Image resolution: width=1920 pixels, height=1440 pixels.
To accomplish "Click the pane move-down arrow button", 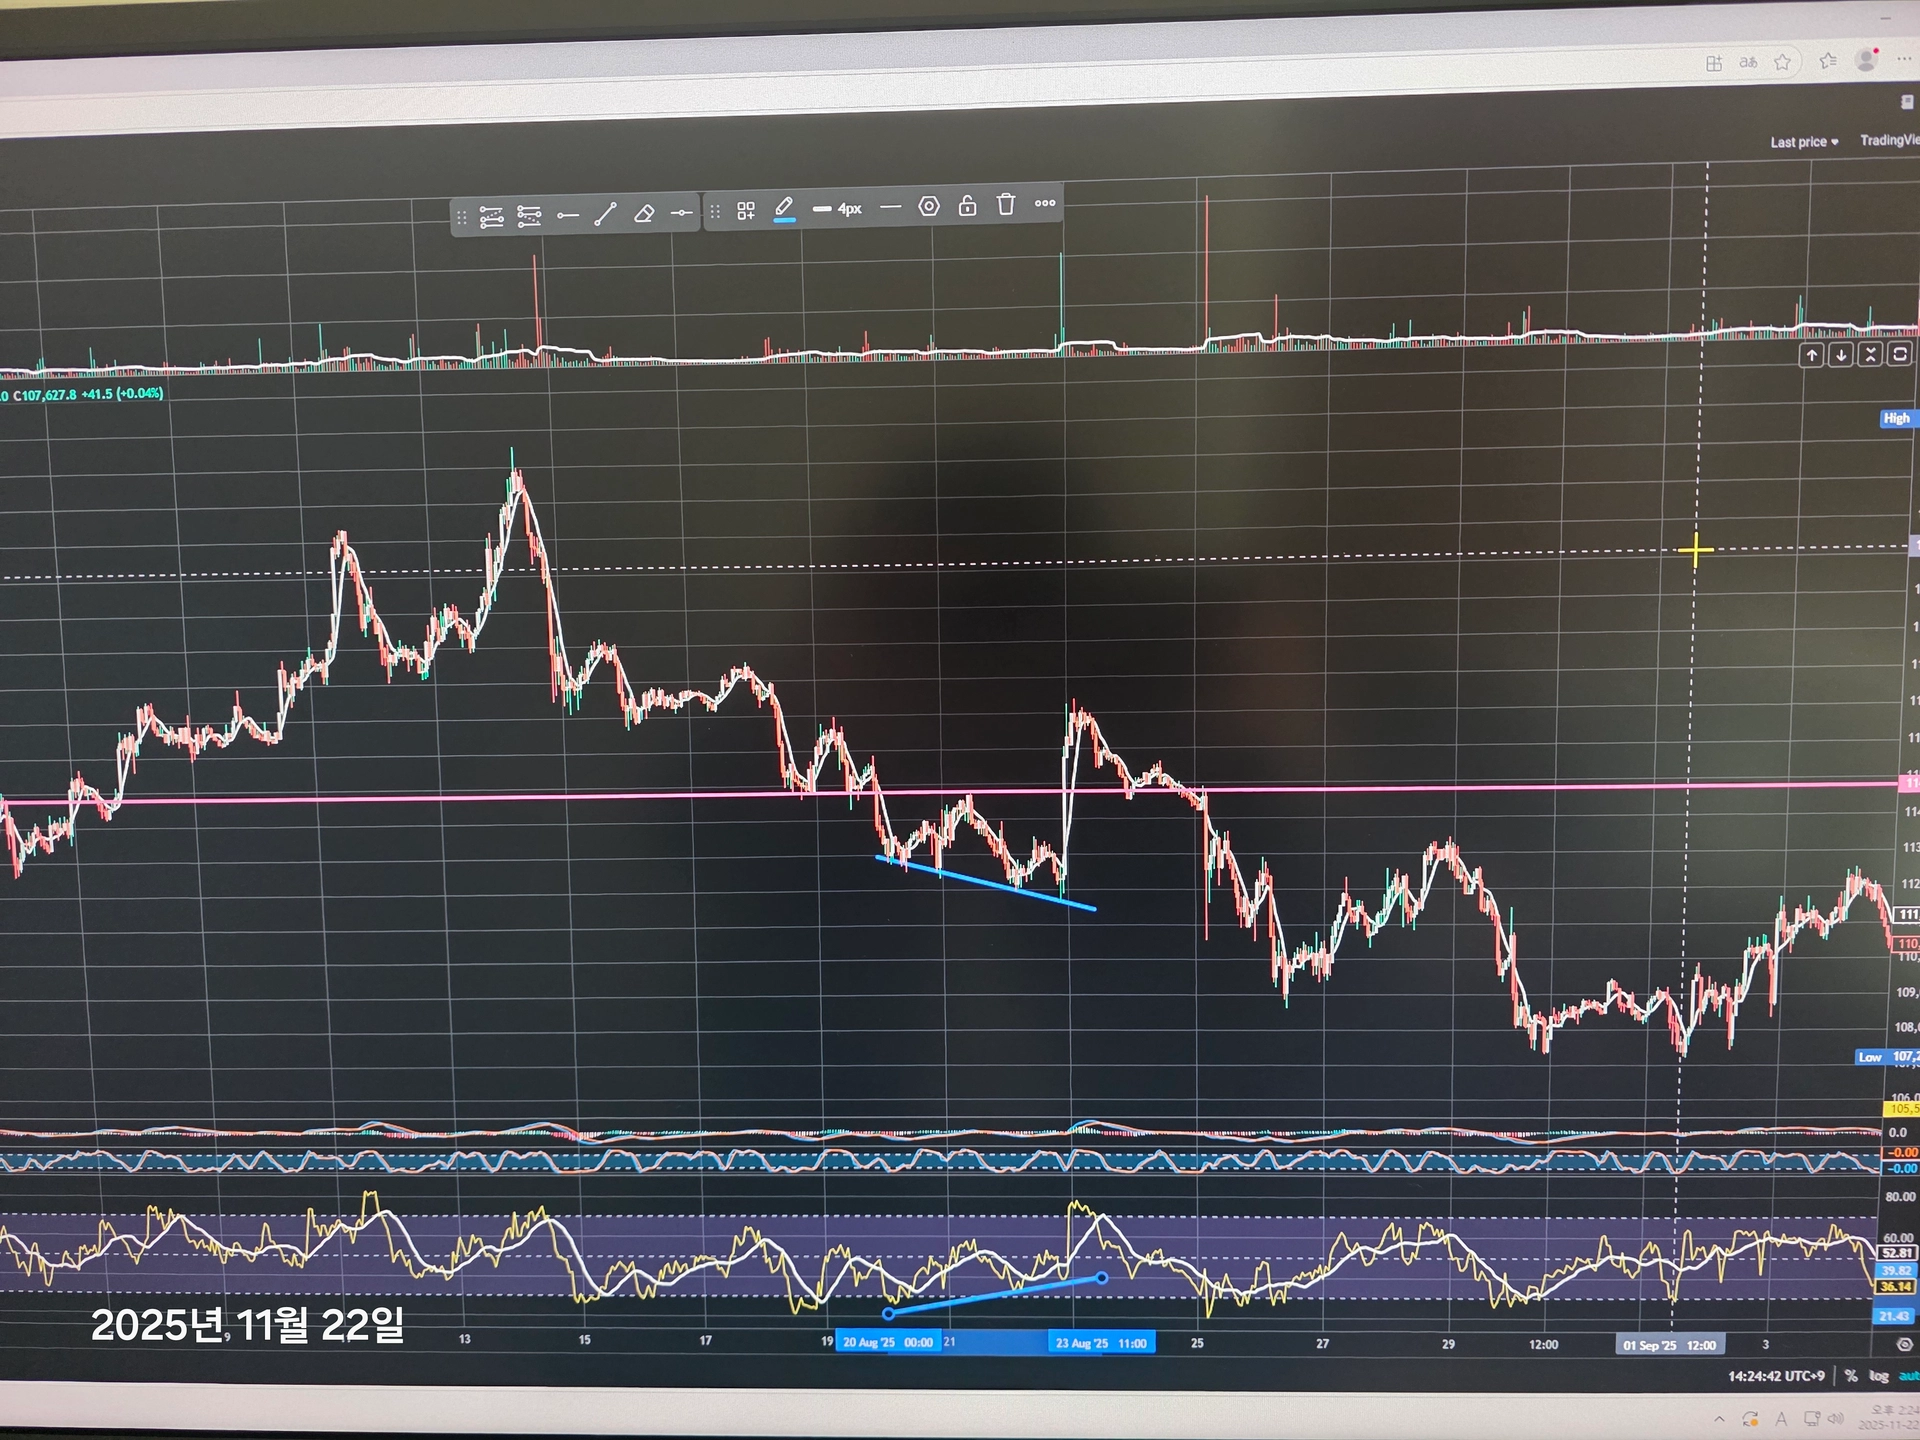I will 1840,355.
